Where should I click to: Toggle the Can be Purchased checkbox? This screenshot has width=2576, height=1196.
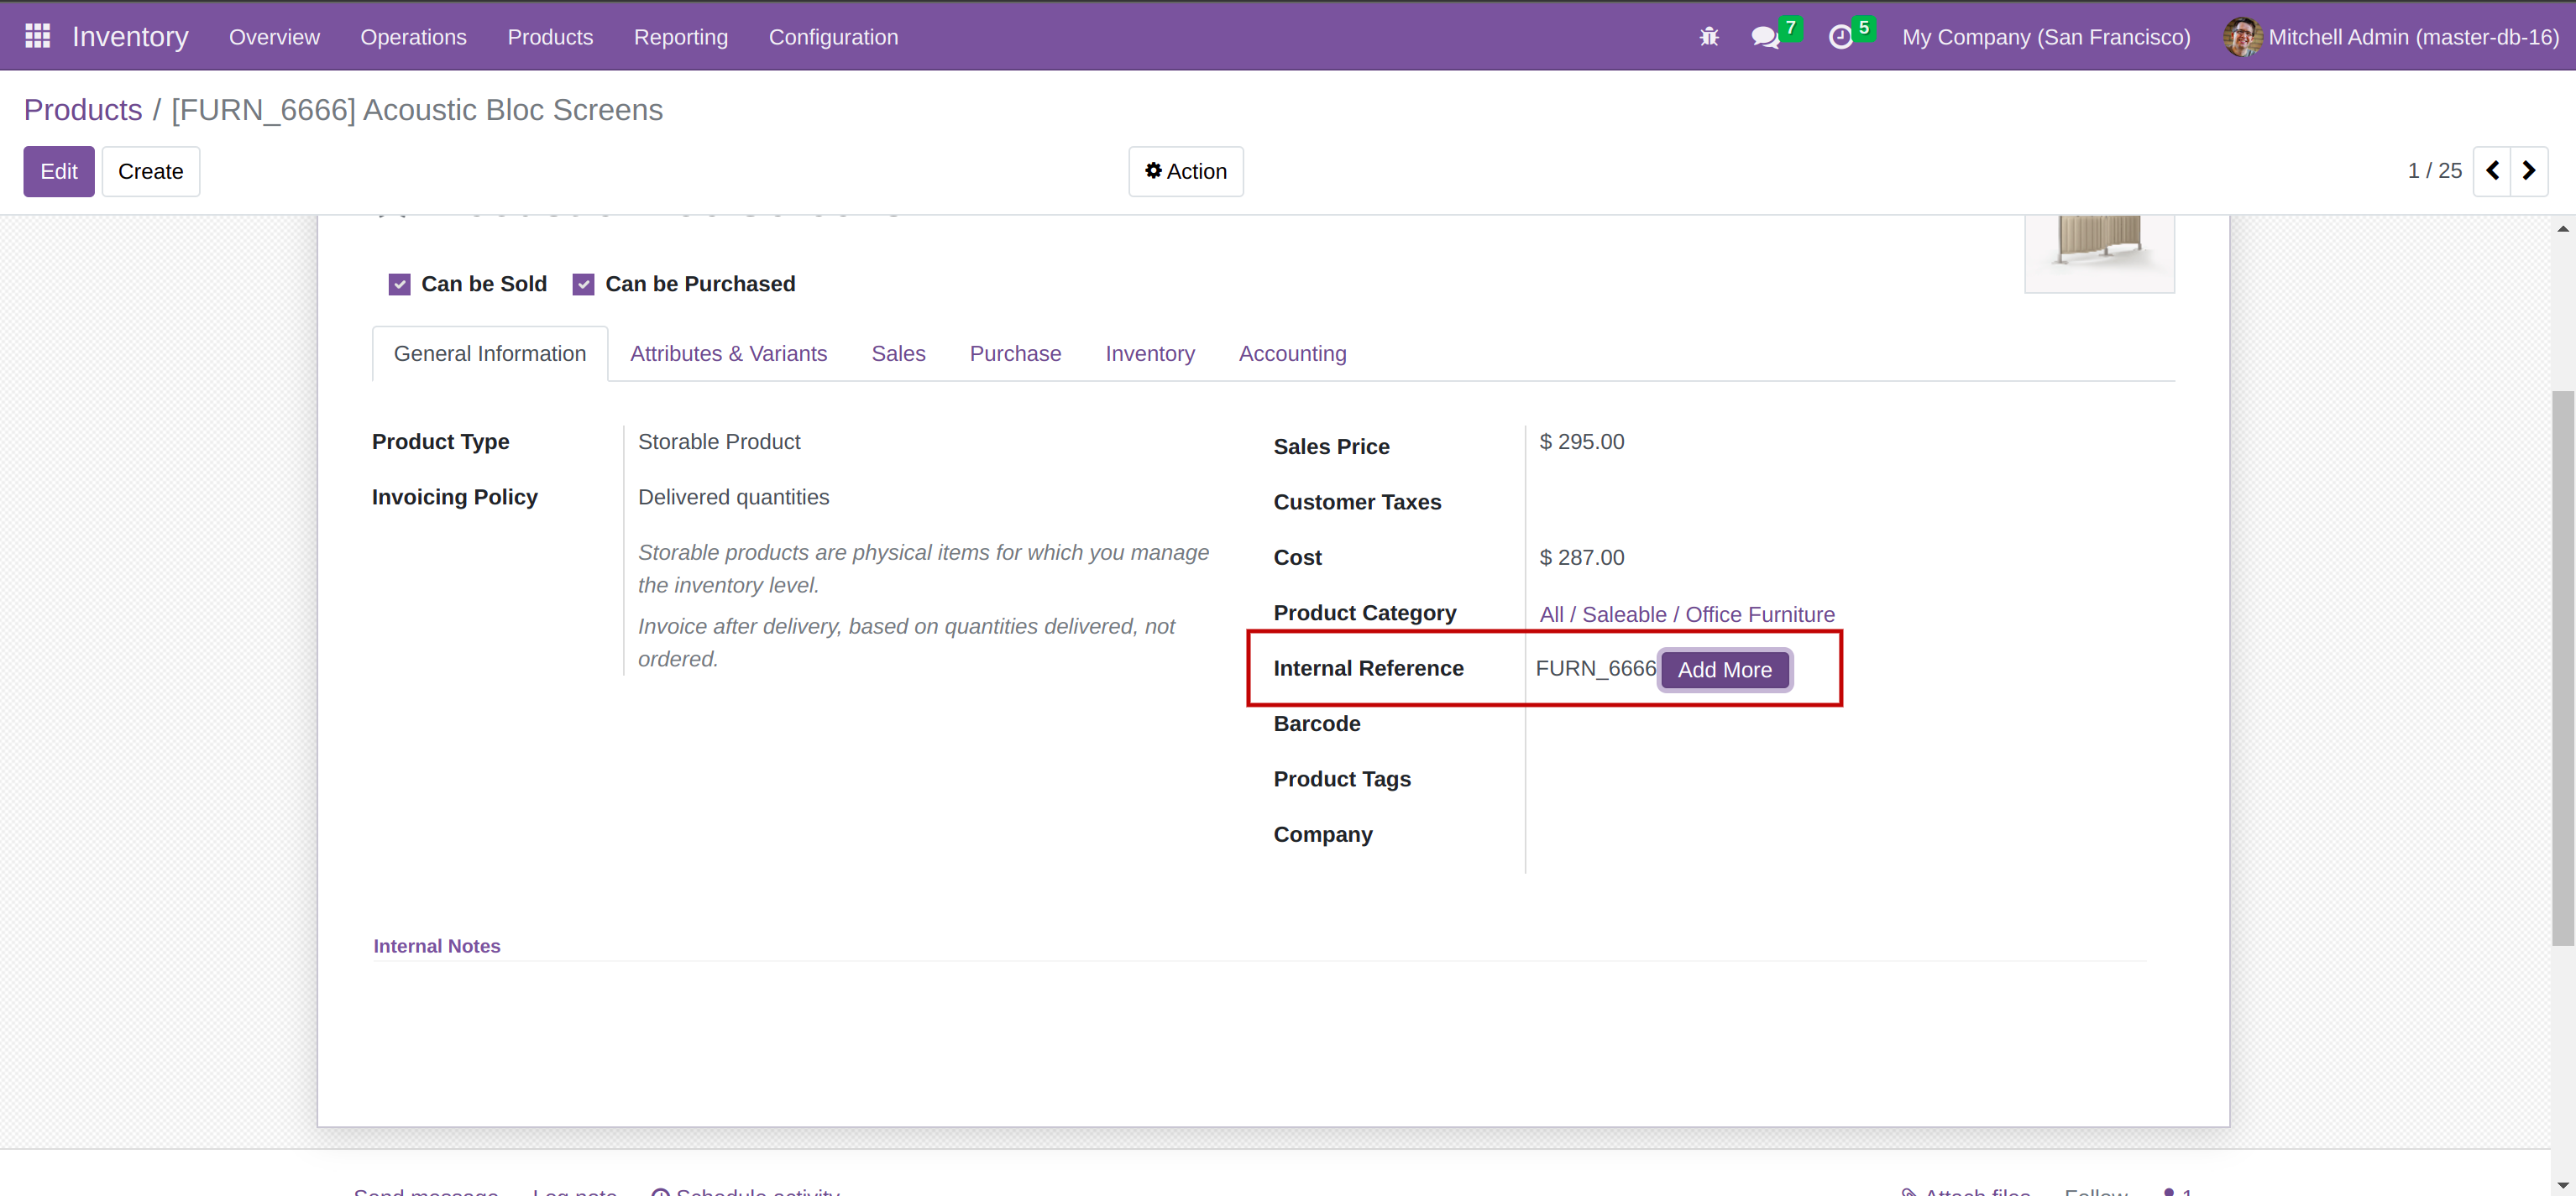pyautogui.click(x=583, y=285)
